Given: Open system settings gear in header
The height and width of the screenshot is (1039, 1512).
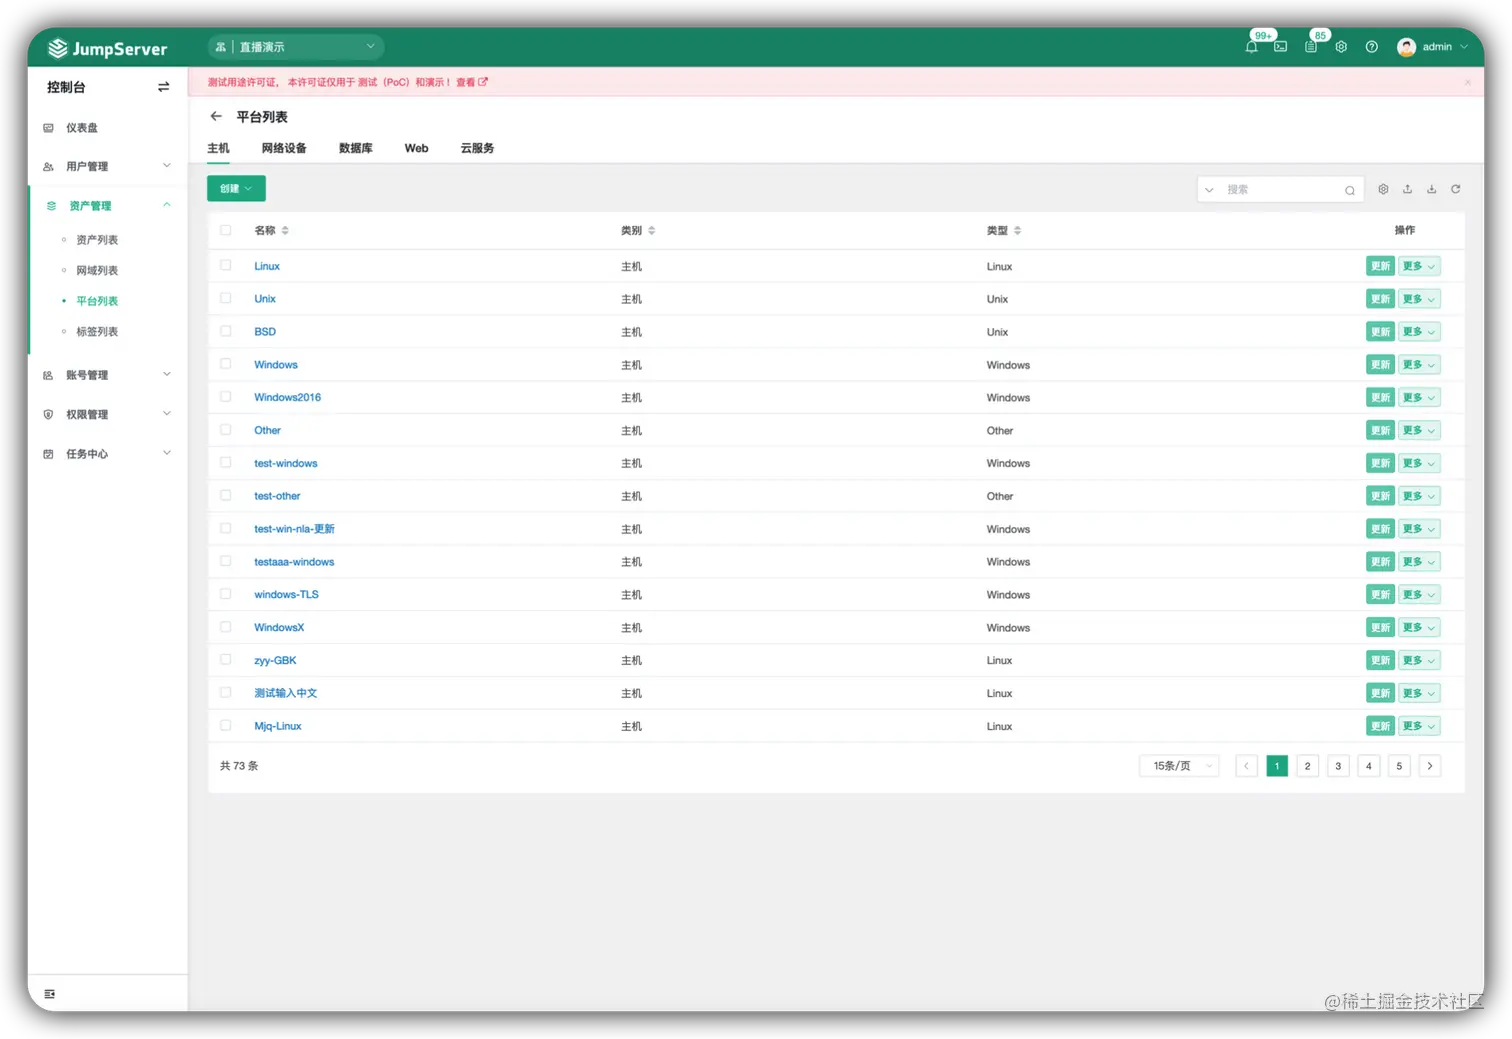Looking at the screenshot, I should (x=1341, y=47).
